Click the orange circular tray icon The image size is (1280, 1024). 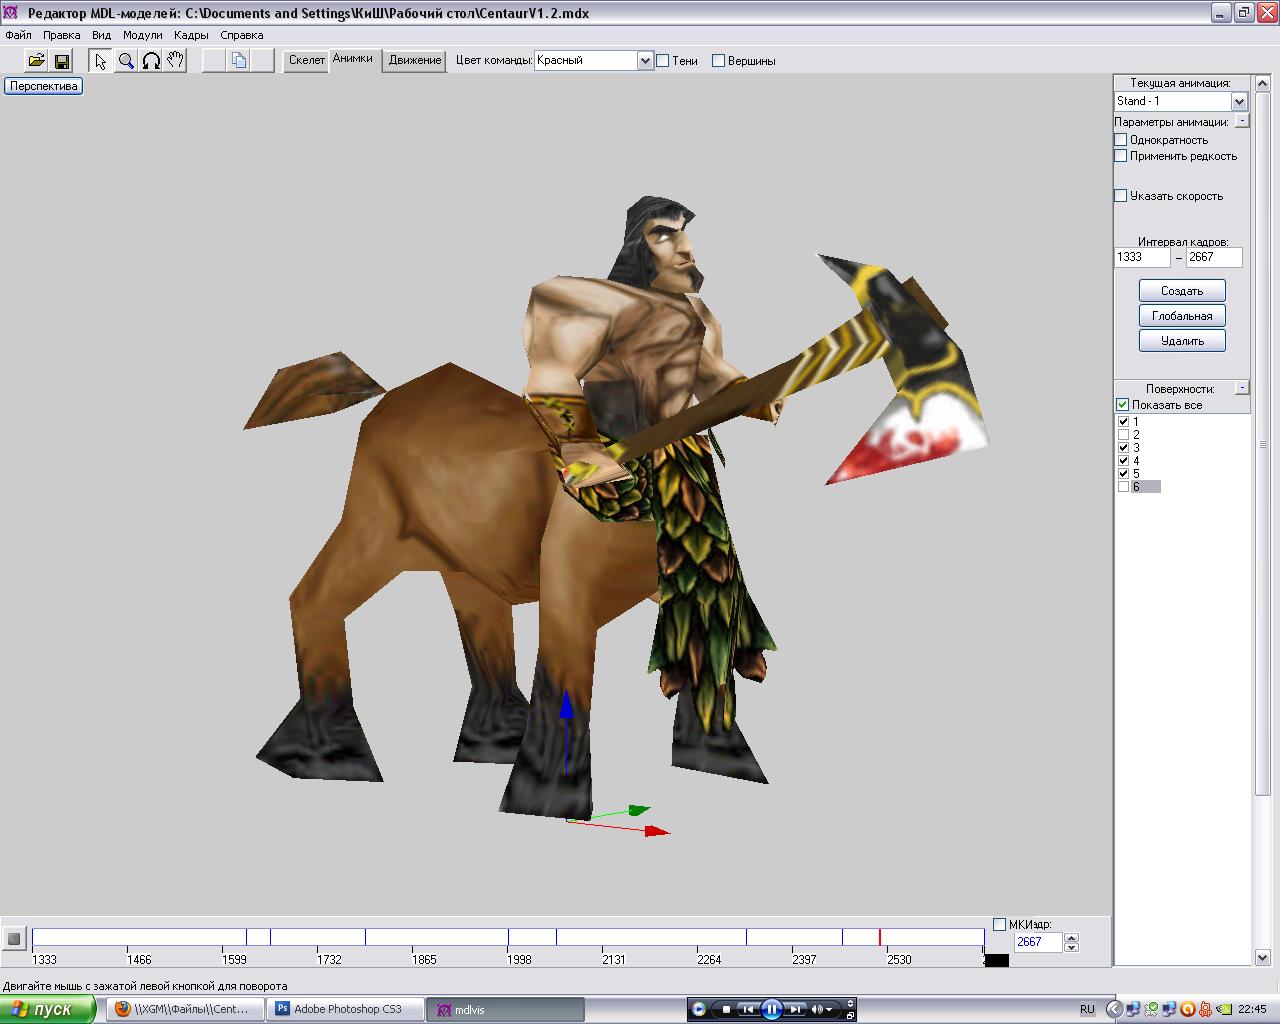(1187, 1009)
